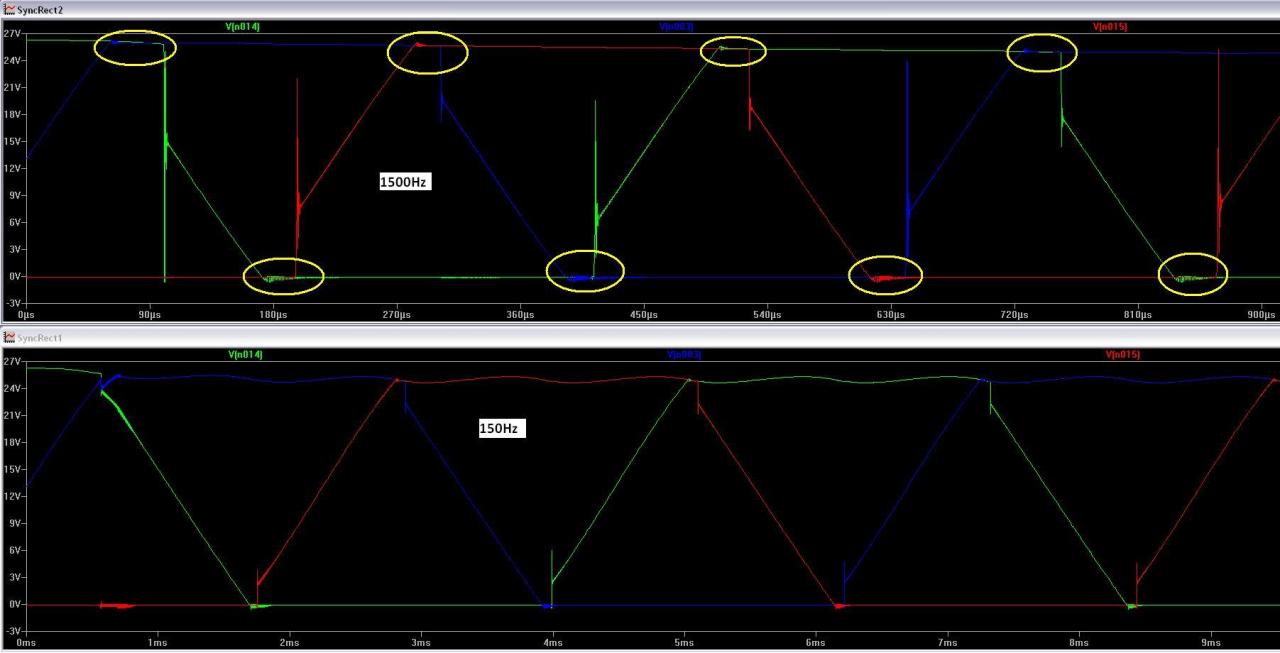Select green V(n014) trace label in SyncRect2
The image size is (1280, 653).
[244, 26]
